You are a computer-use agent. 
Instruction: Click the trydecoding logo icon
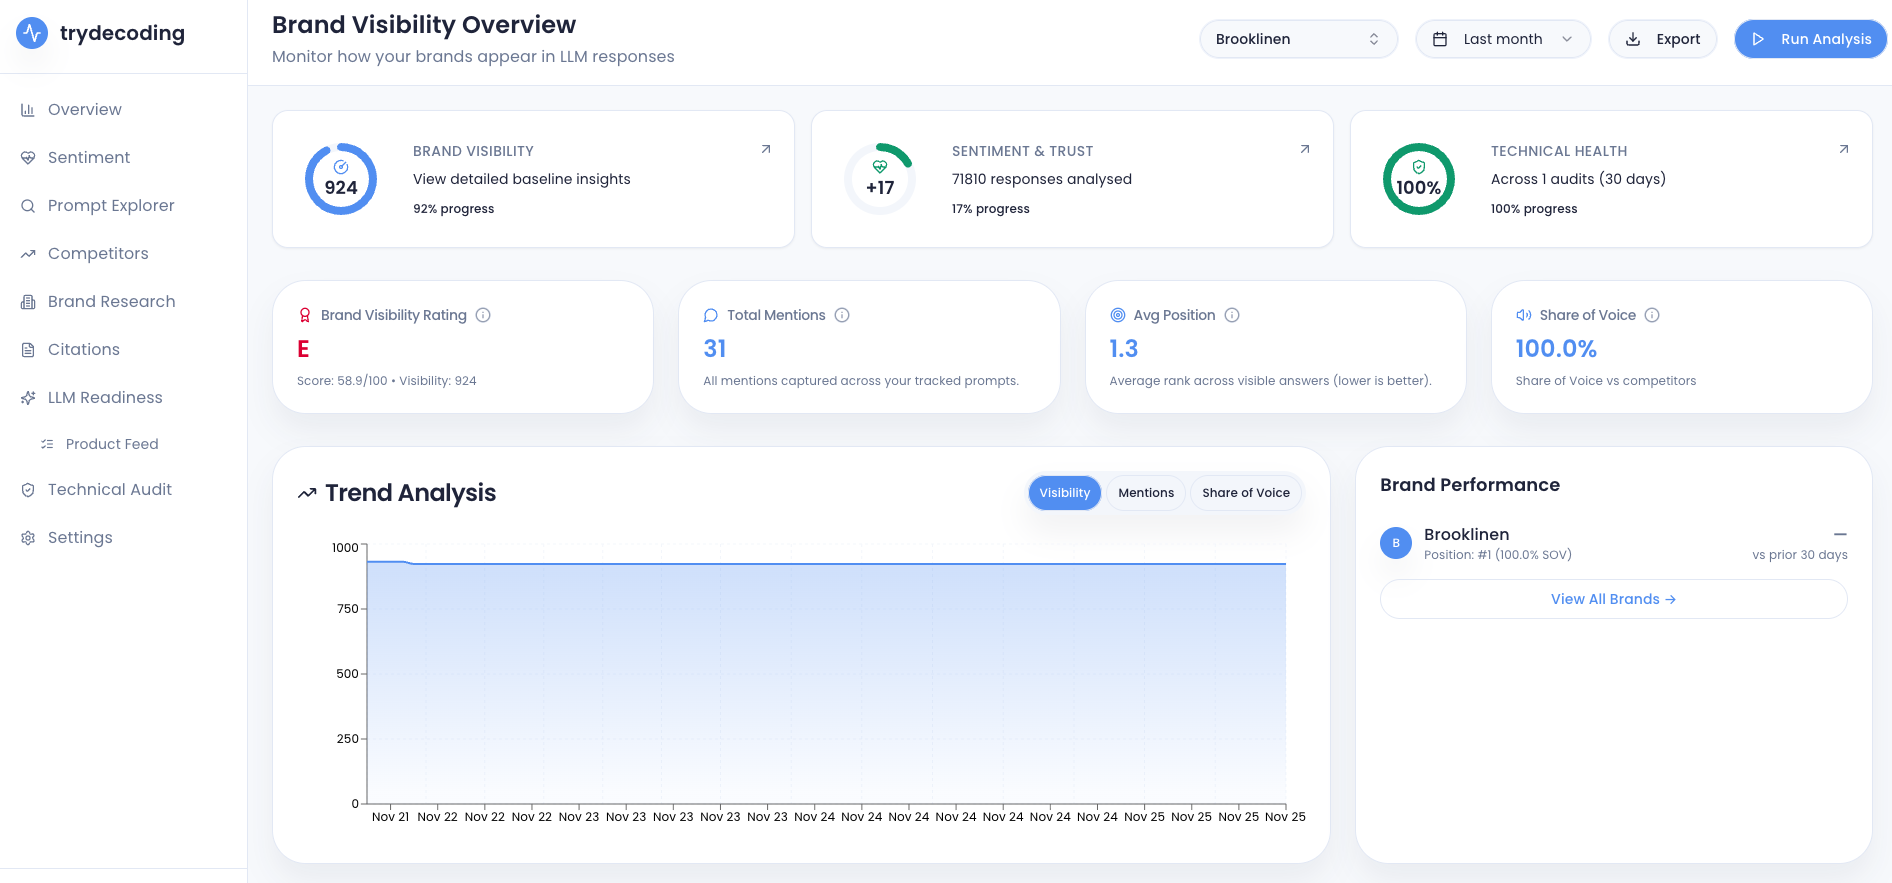32,33
